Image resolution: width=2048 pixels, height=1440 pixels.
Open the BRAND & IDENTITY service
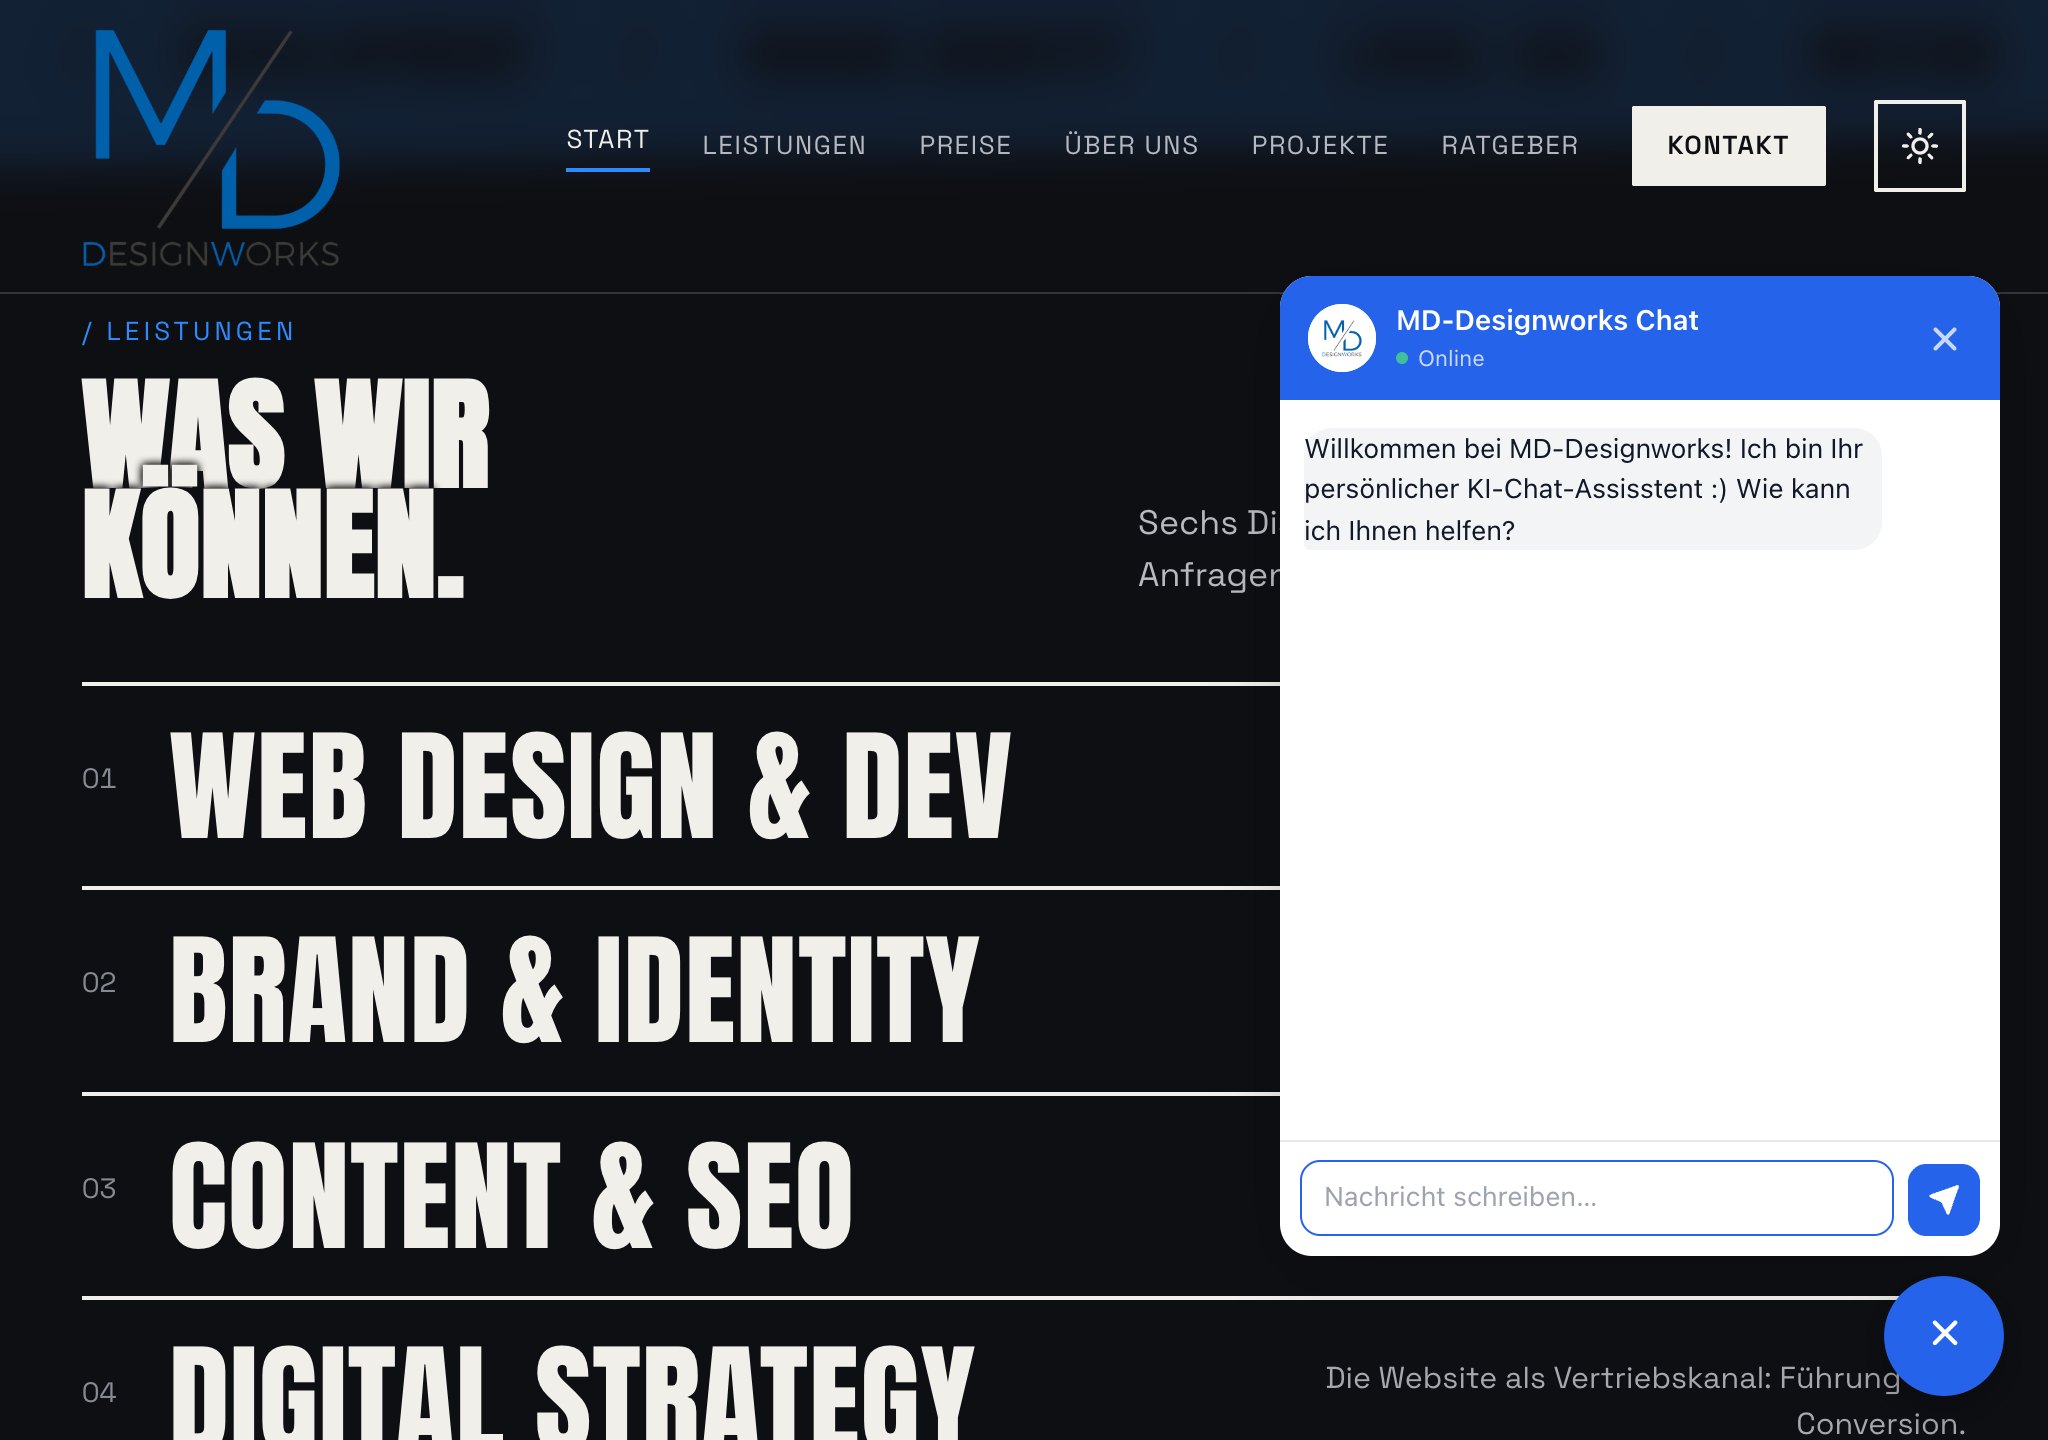[575, 989]
